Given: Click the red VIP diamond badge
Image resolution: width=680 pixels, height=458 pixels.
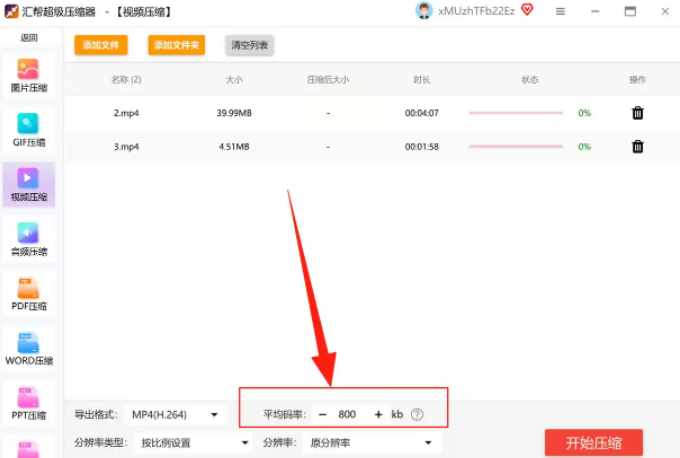Looking at the screenshot, I should (x=527, y=10).
